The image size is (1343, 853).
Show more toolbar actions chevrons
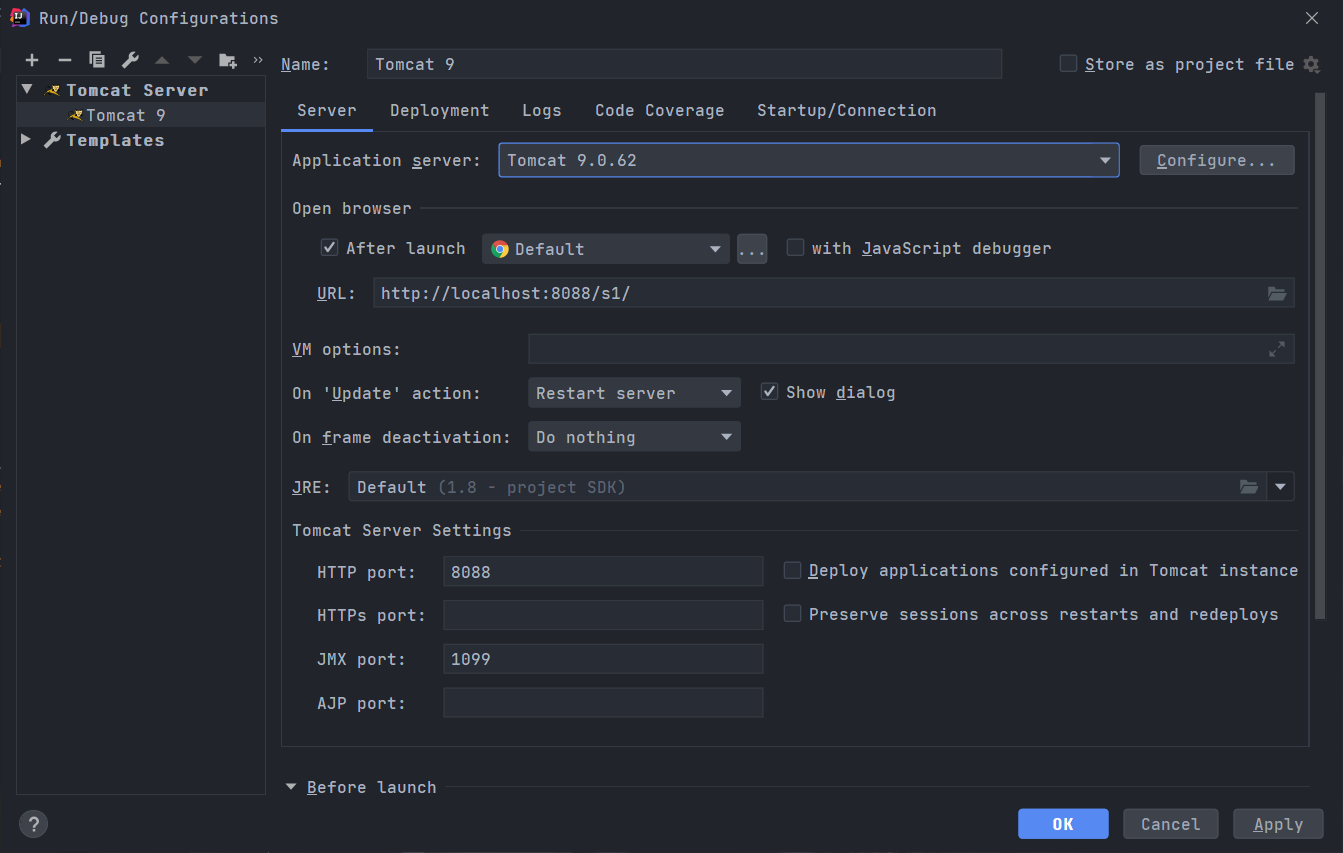[257, 60]
